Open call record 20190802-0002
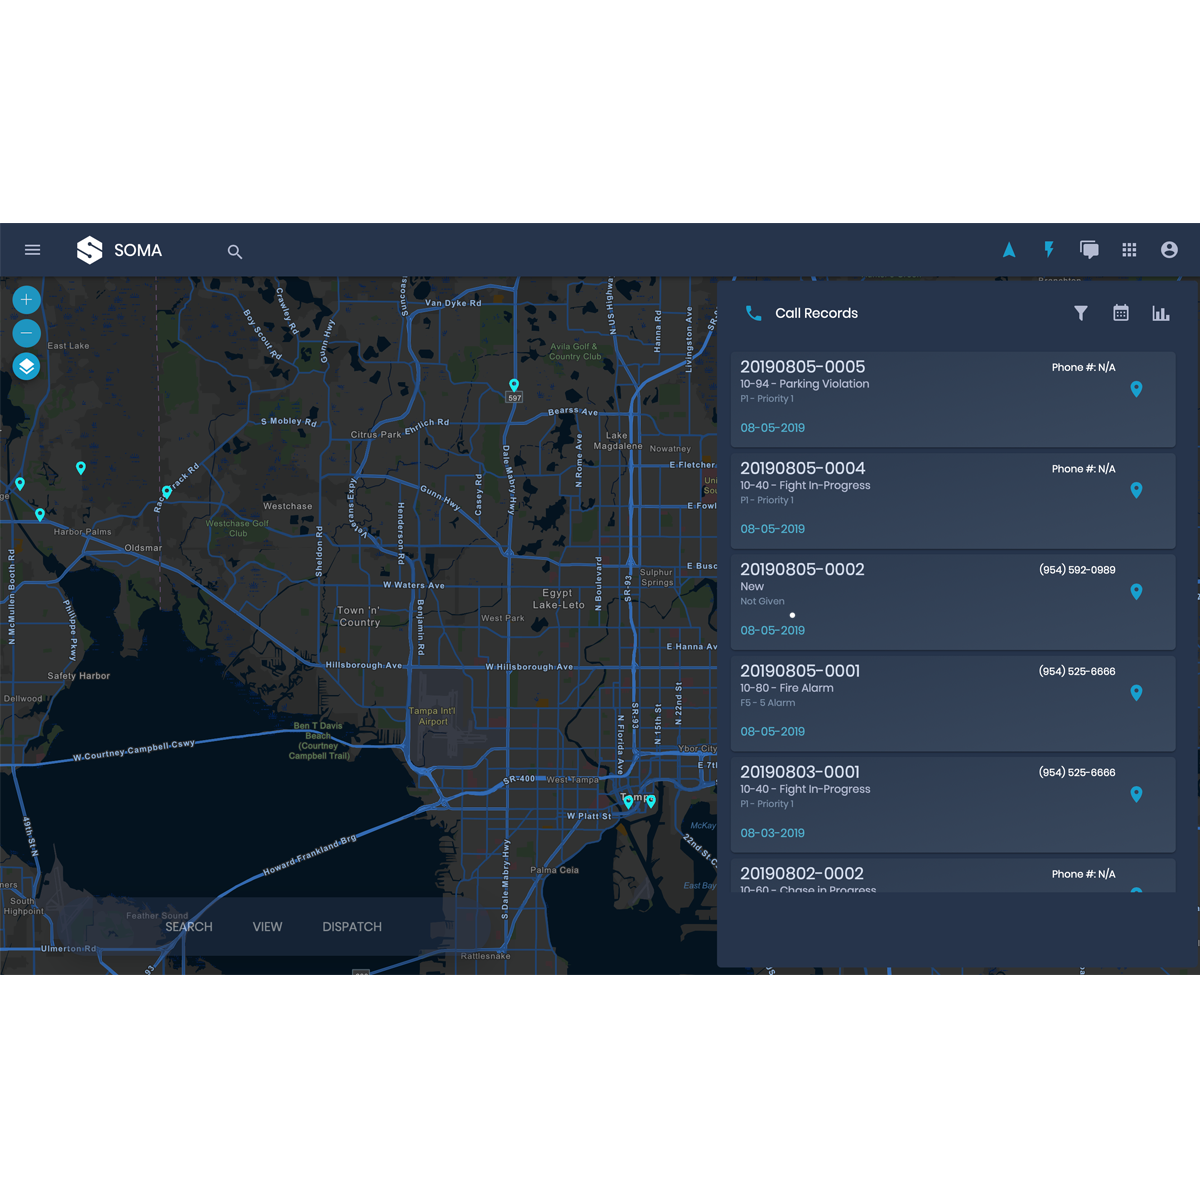The width and height of the screenshot is (1200, 1200). (x=953, y=875)
